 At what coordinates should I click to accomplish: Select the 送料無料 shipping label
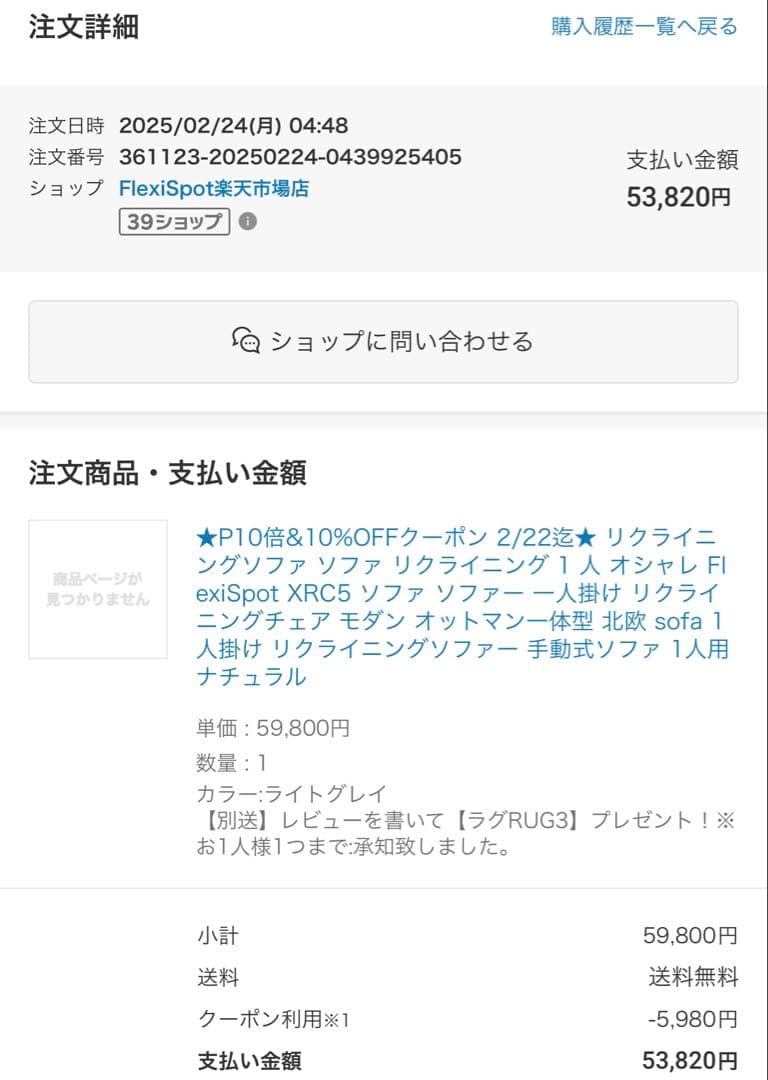690,975
